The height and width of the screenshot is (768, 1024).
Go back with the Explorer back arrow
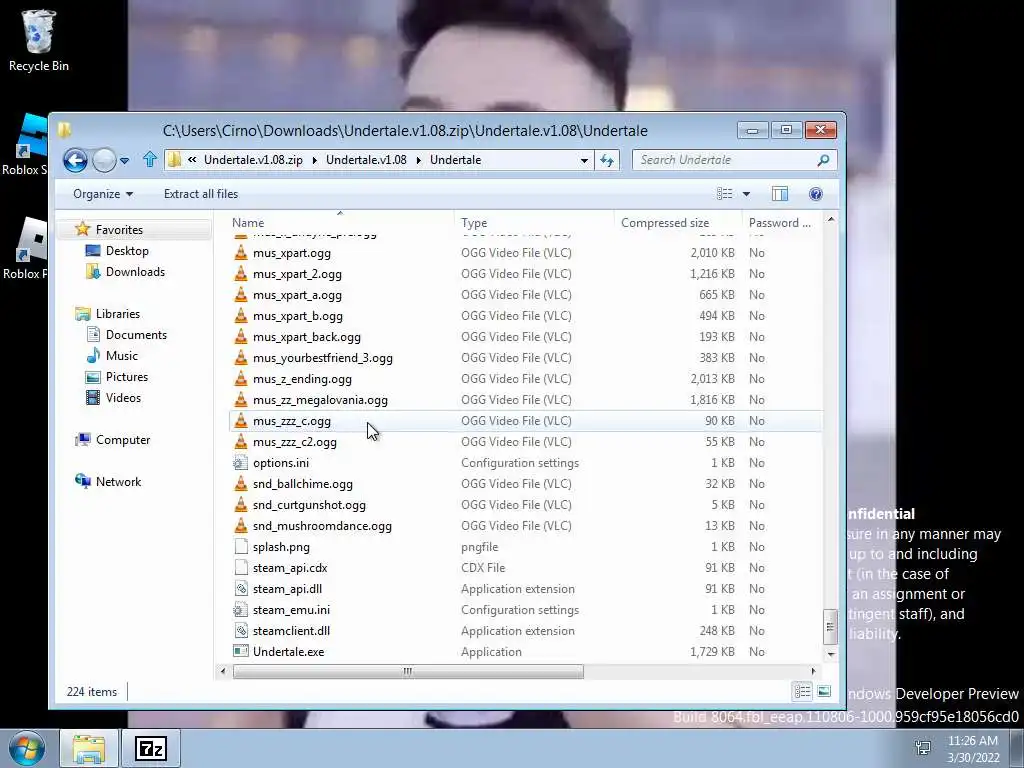(75, 160)
